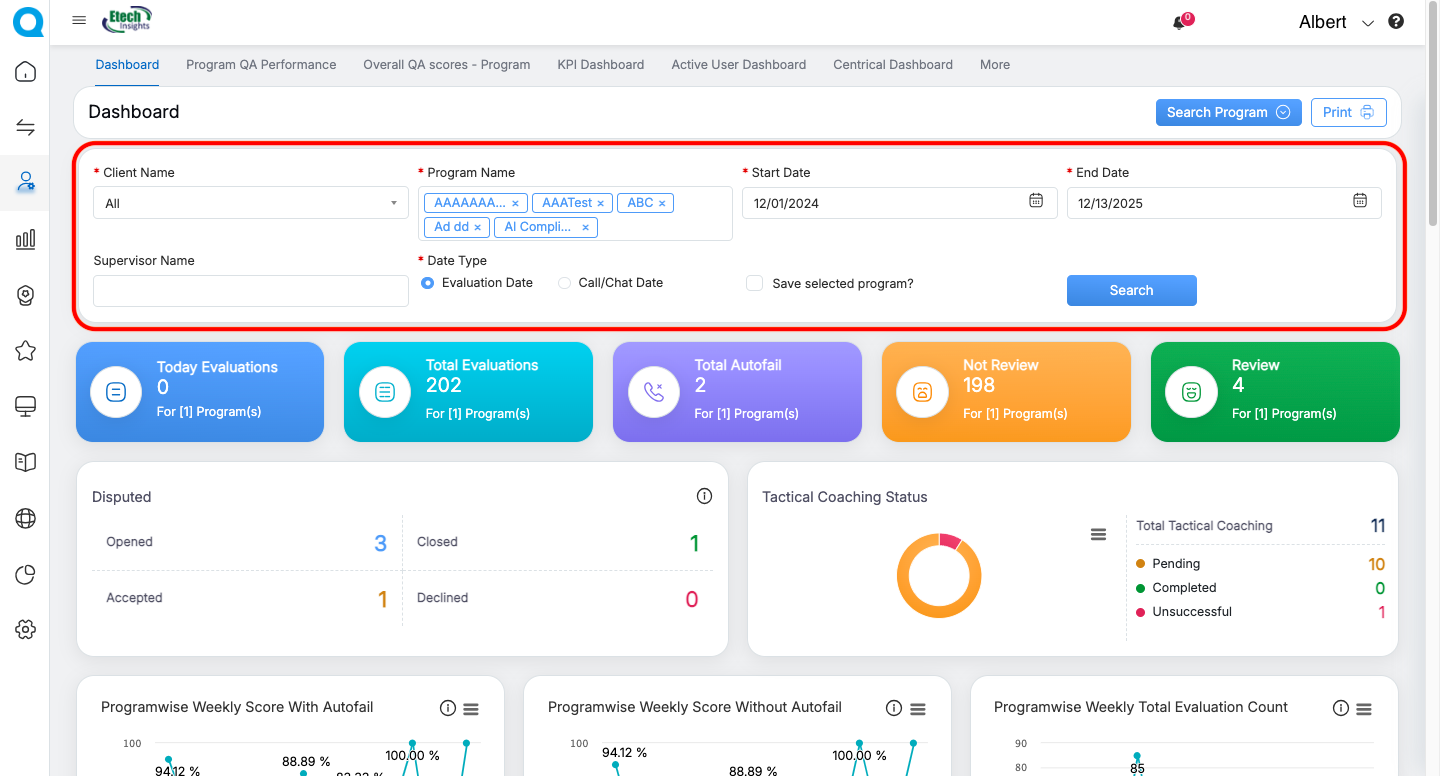Image resolution: width=1440 pixels, height=776 pixels.
Task: Select the Evaluation Date radio button
Action: [428, 283]
